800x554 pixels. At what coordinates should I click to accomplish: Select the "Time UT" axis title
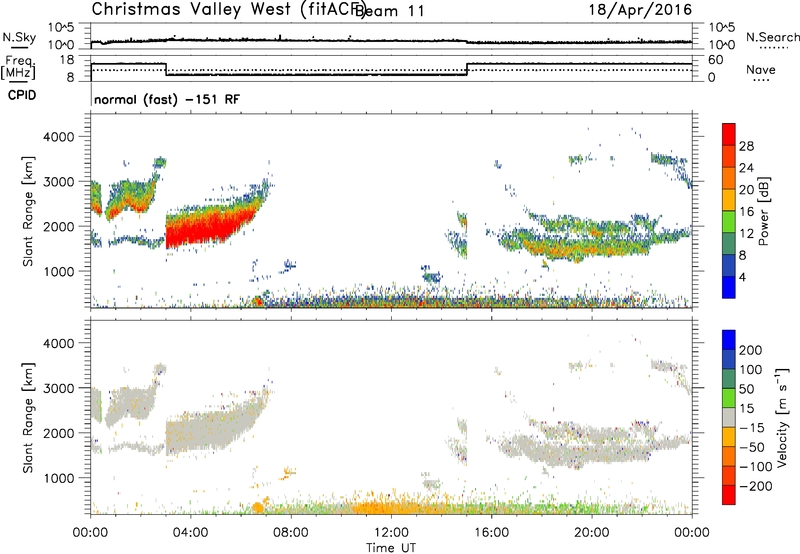pos(391,547)
